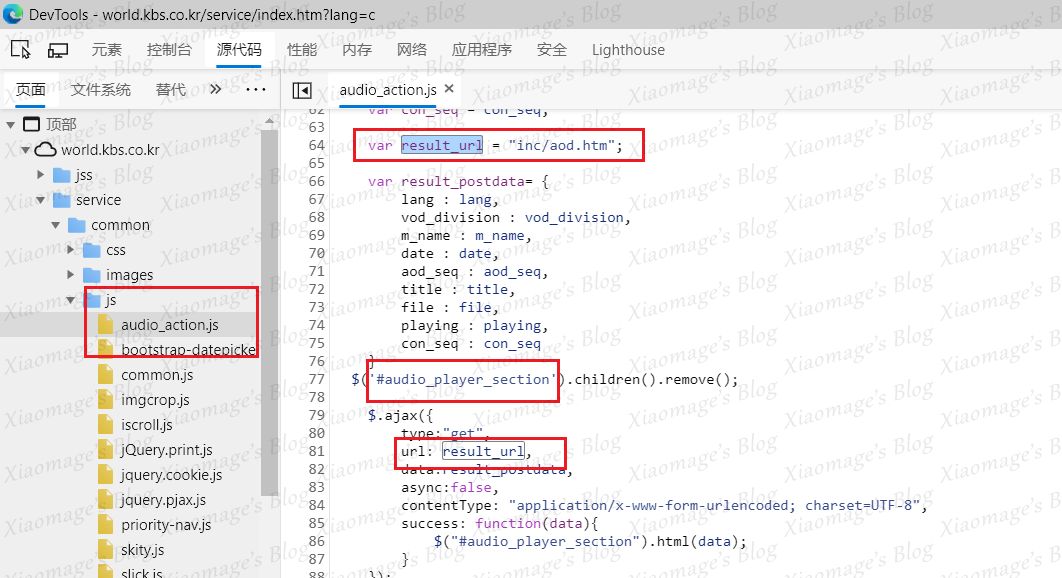Click the skity.js file icon
Image resolution: width=1062 pixels, height=578 pixels.
click(106, 549)
